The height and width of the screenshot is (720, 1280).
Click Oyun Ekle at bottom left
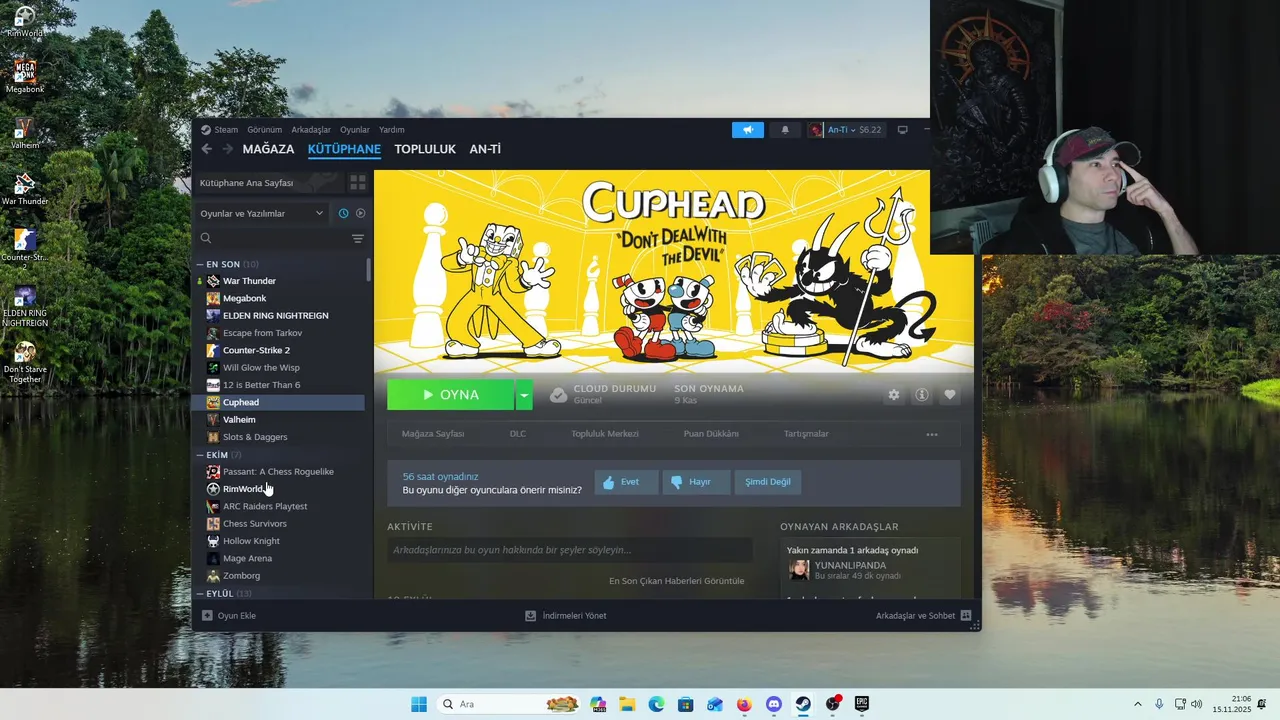point(229,616)
